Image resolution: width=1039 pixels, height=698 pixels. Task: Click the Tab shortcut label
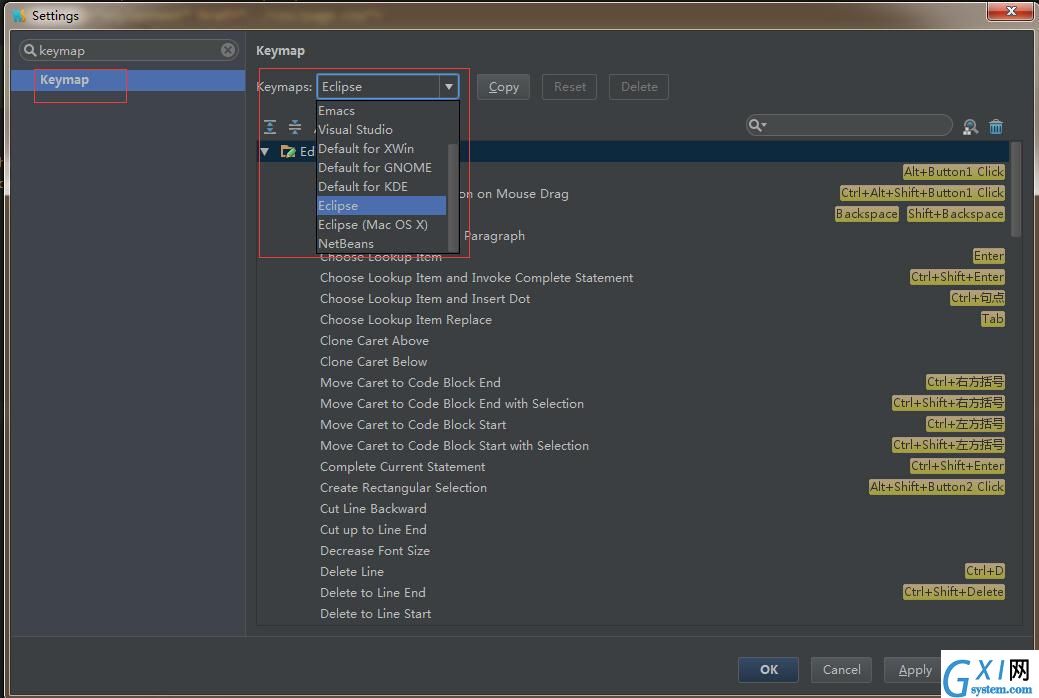point(992,319)
